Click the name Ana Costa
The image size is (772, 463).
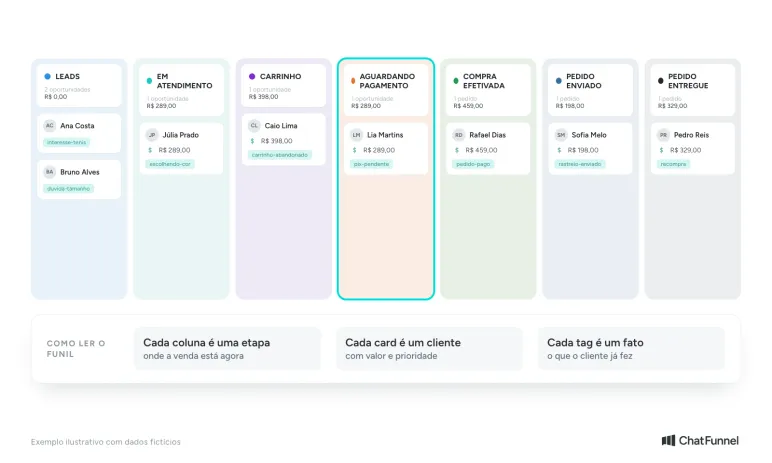77,126
